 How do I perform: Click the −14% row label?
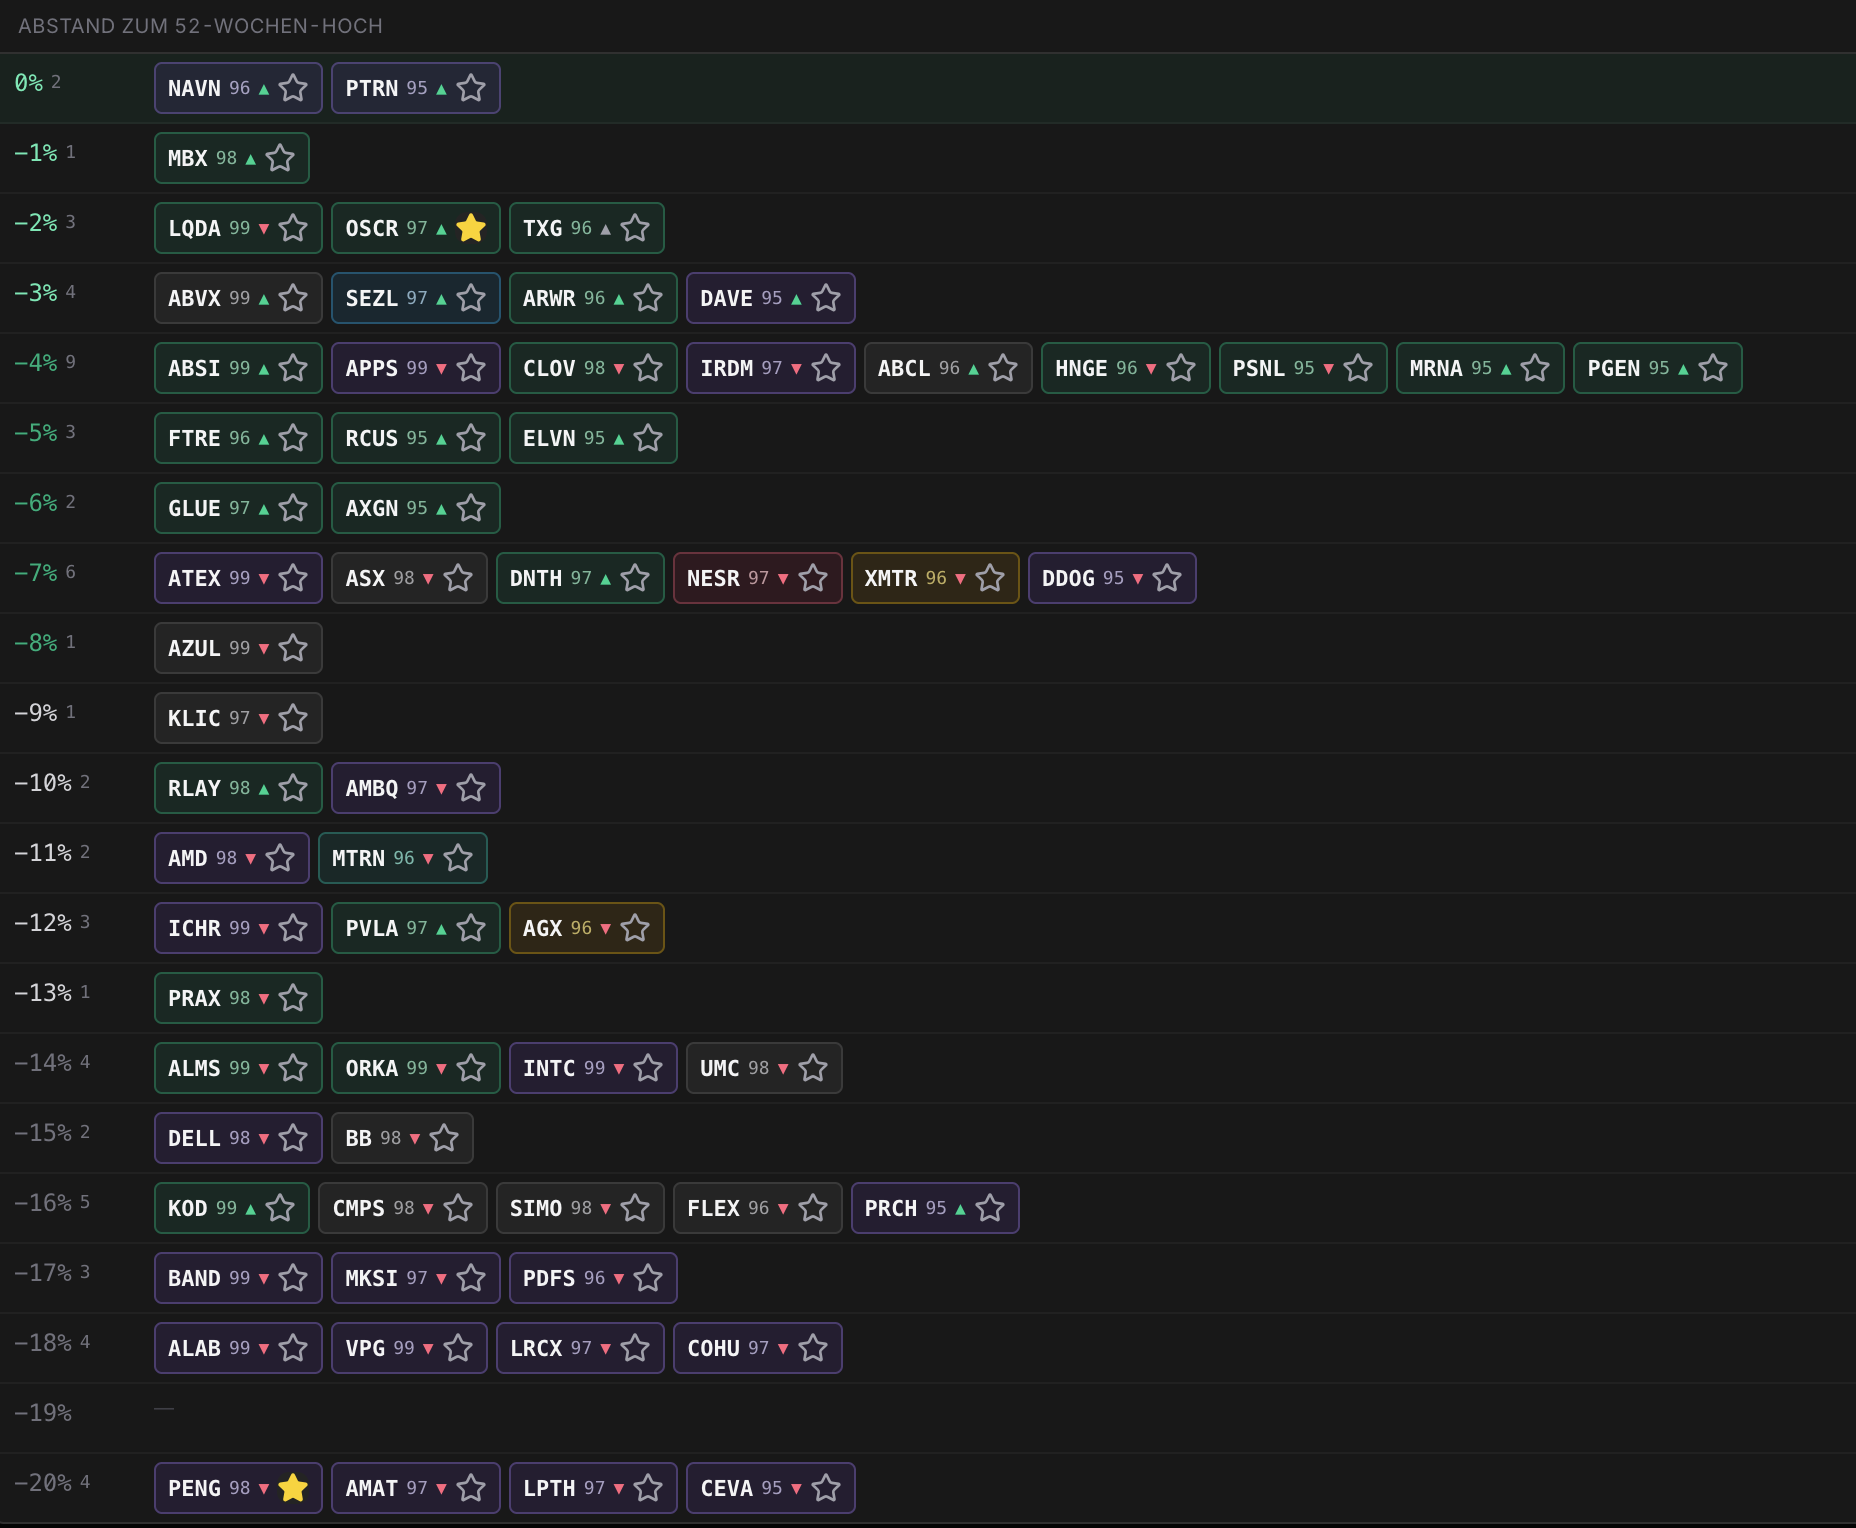(43, 1063)
